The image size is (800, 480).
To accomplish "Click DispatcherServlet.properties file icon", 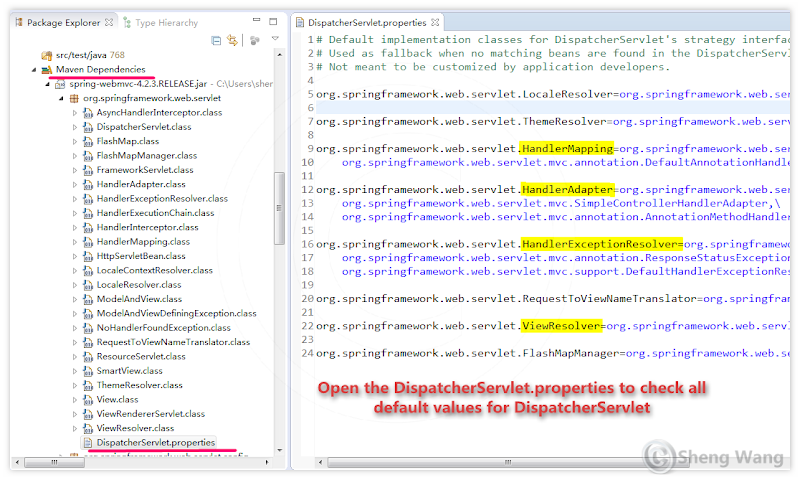I will (88, 443).
